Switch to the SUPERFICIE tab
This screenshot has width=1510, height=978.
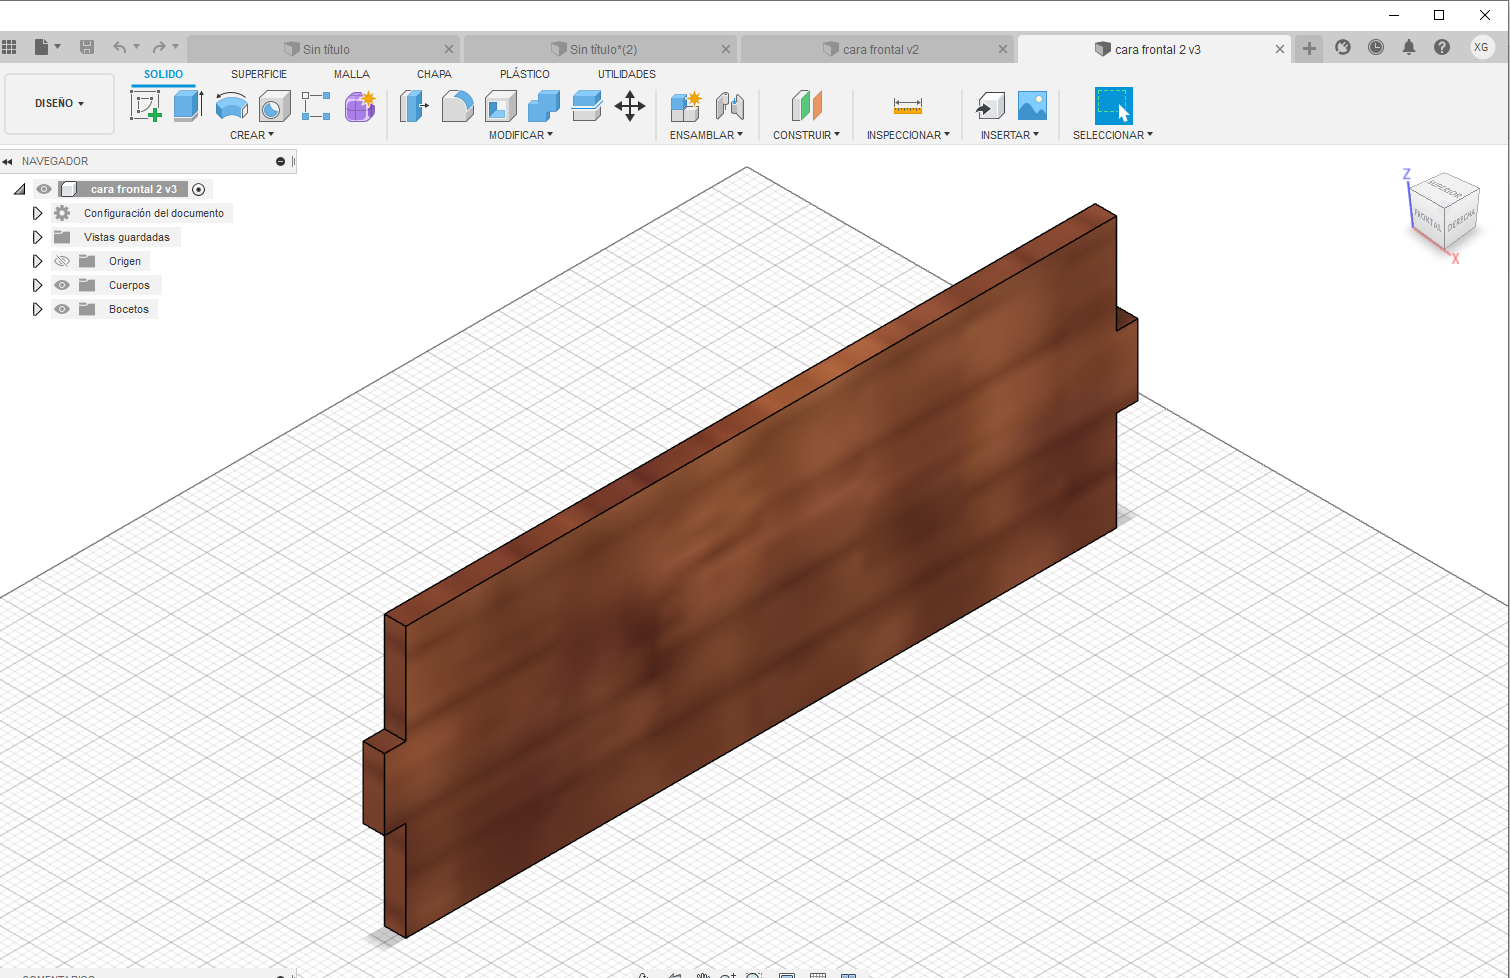pyautogui.click(x=259, y=74)
